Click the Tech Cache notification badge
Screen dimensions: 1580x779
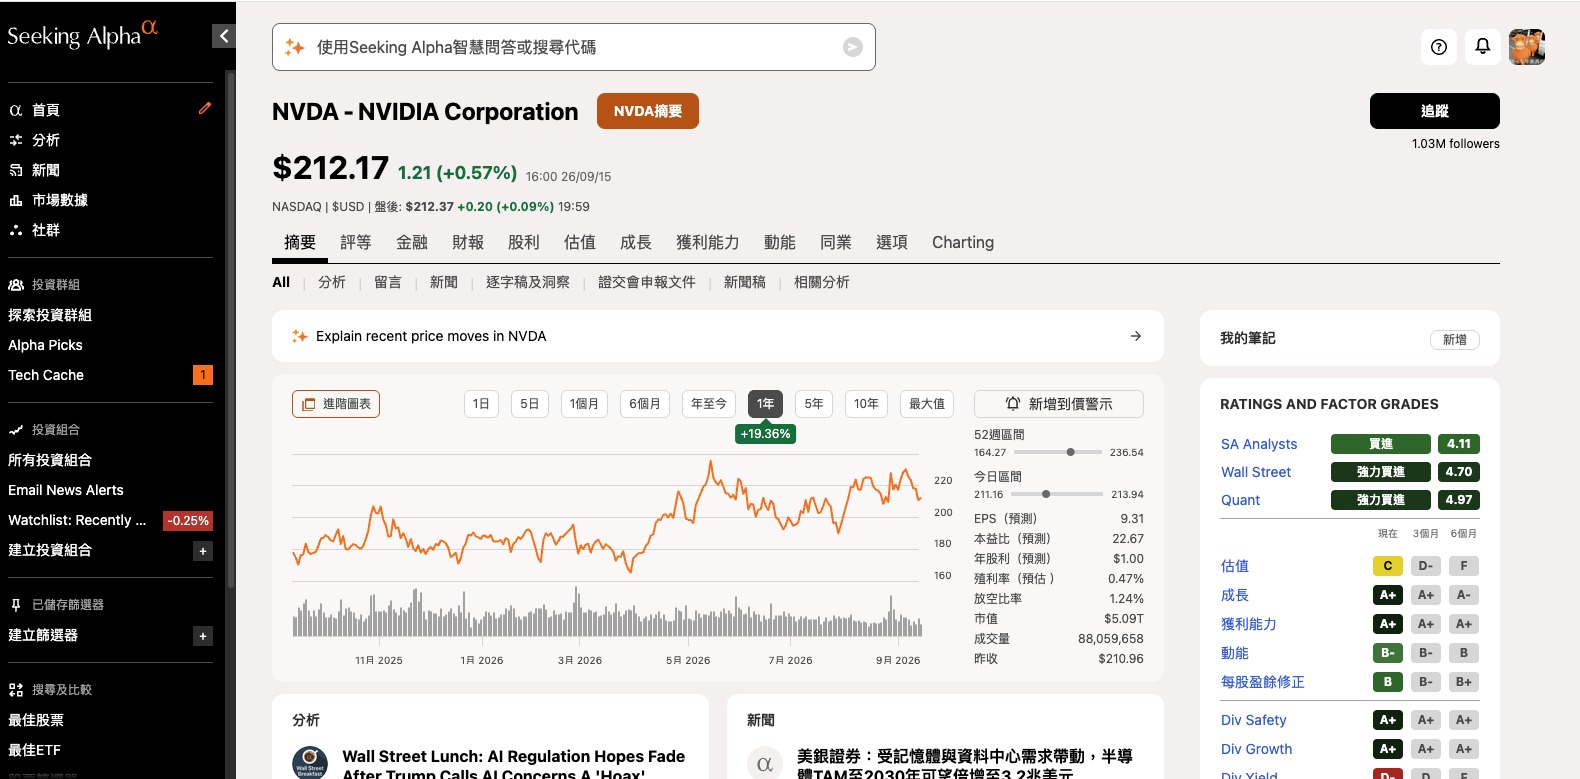click(x=203, y=375)
